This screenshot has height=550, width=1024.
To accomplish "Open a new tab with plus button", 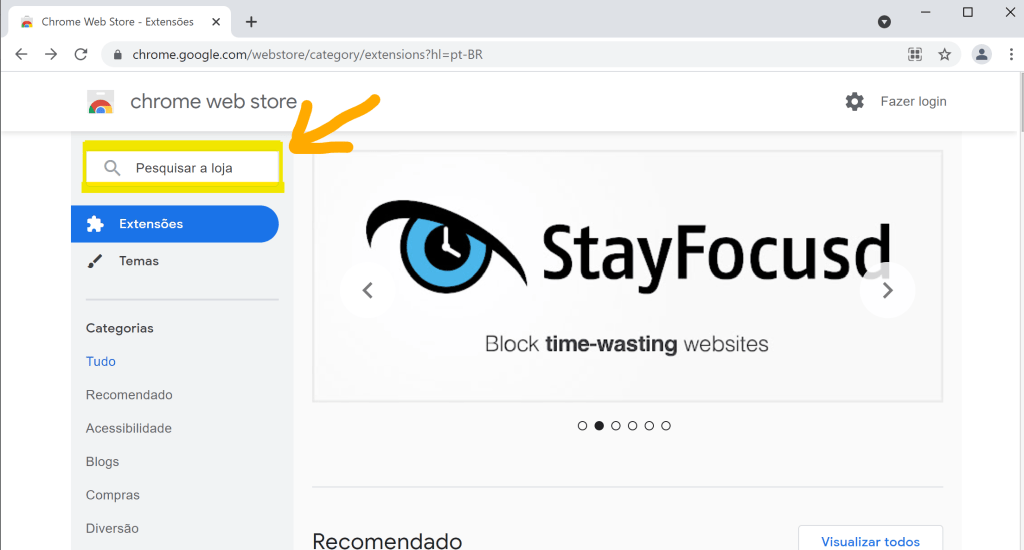I will 251,21.
